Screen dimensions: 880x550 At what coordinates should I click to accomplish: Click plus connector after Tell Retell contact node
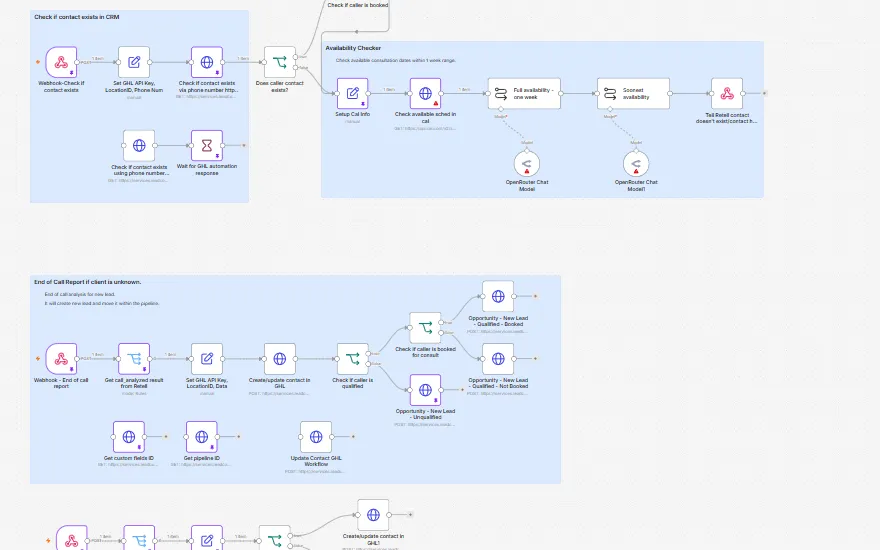click(x=764, y=93)
